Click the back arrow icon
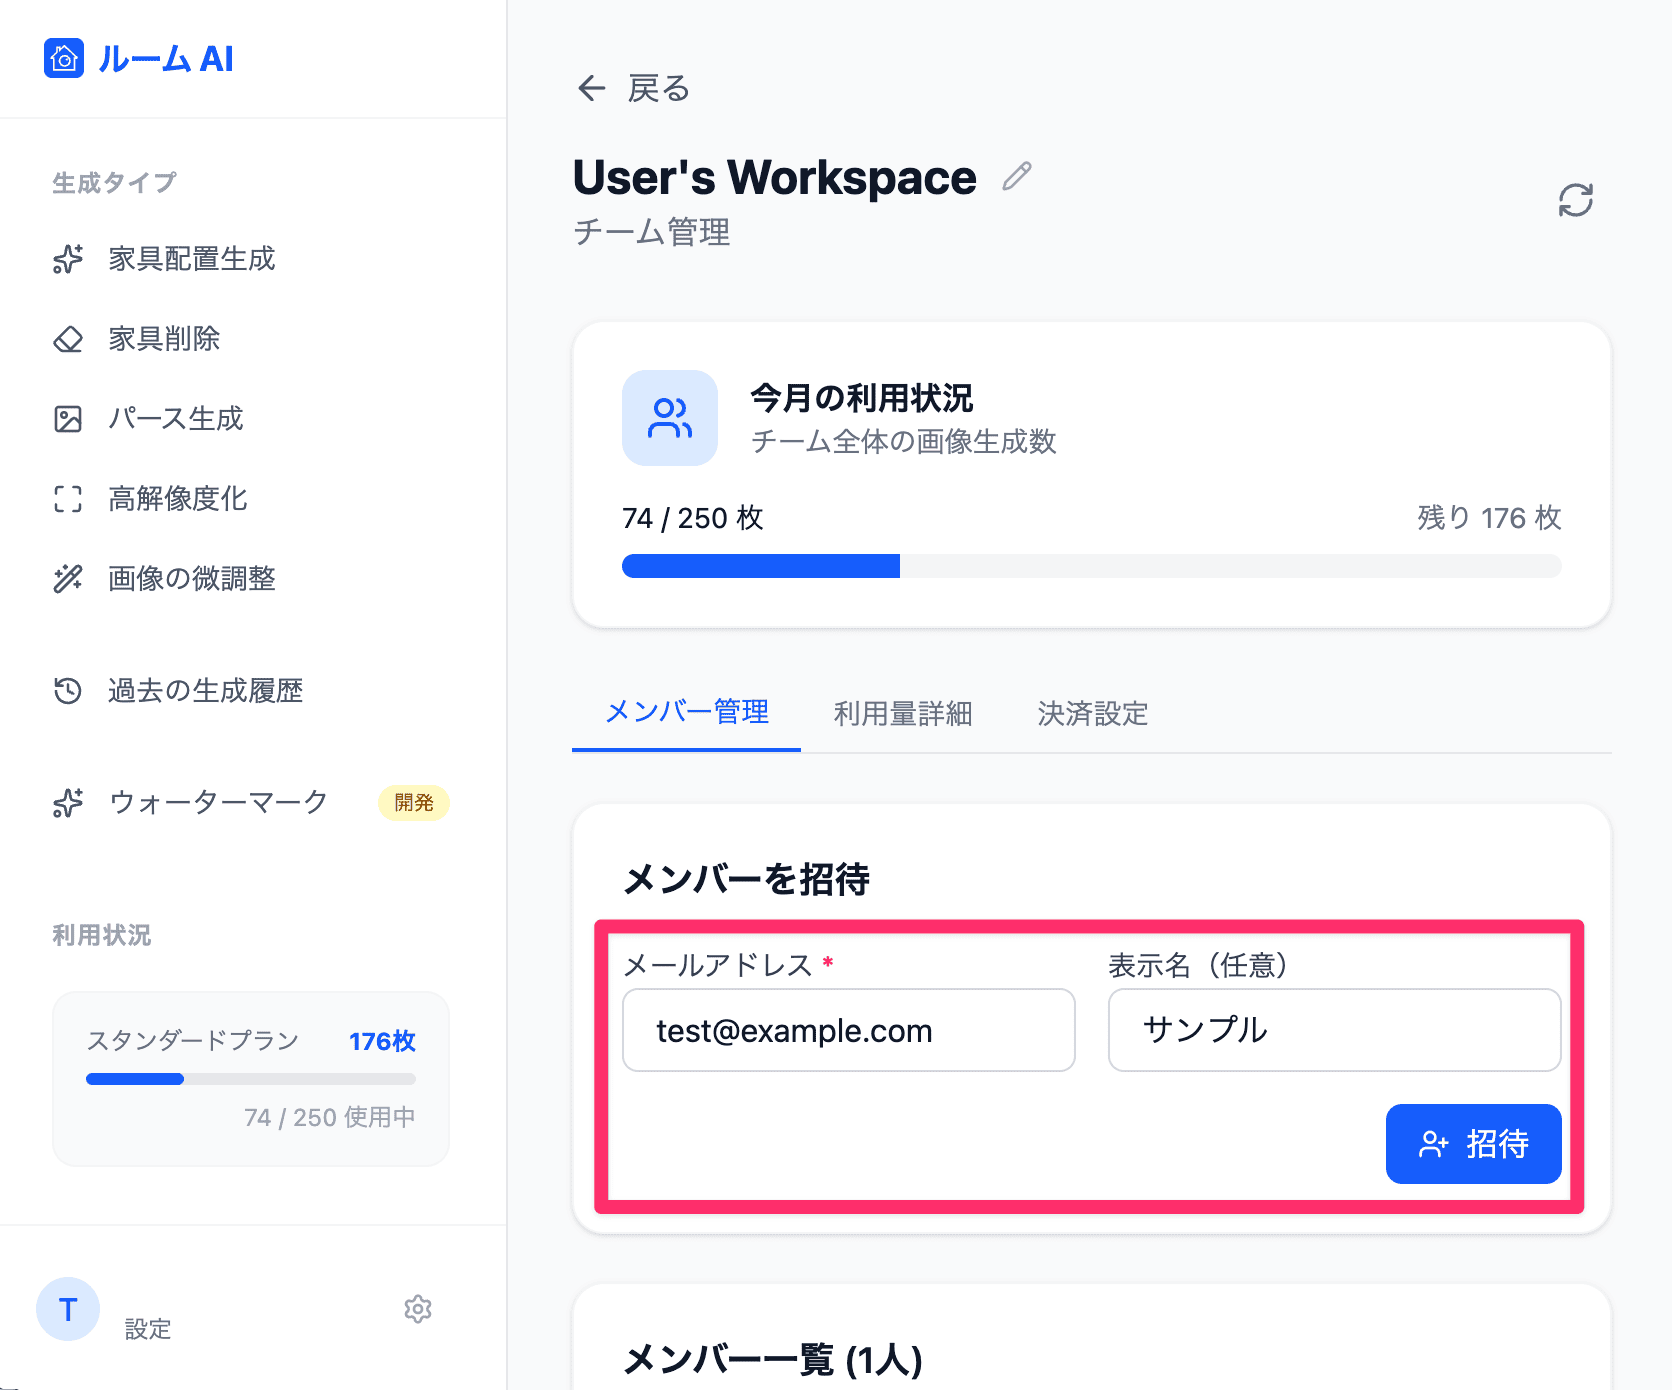 pyautogui.click(x=592, y=89)
